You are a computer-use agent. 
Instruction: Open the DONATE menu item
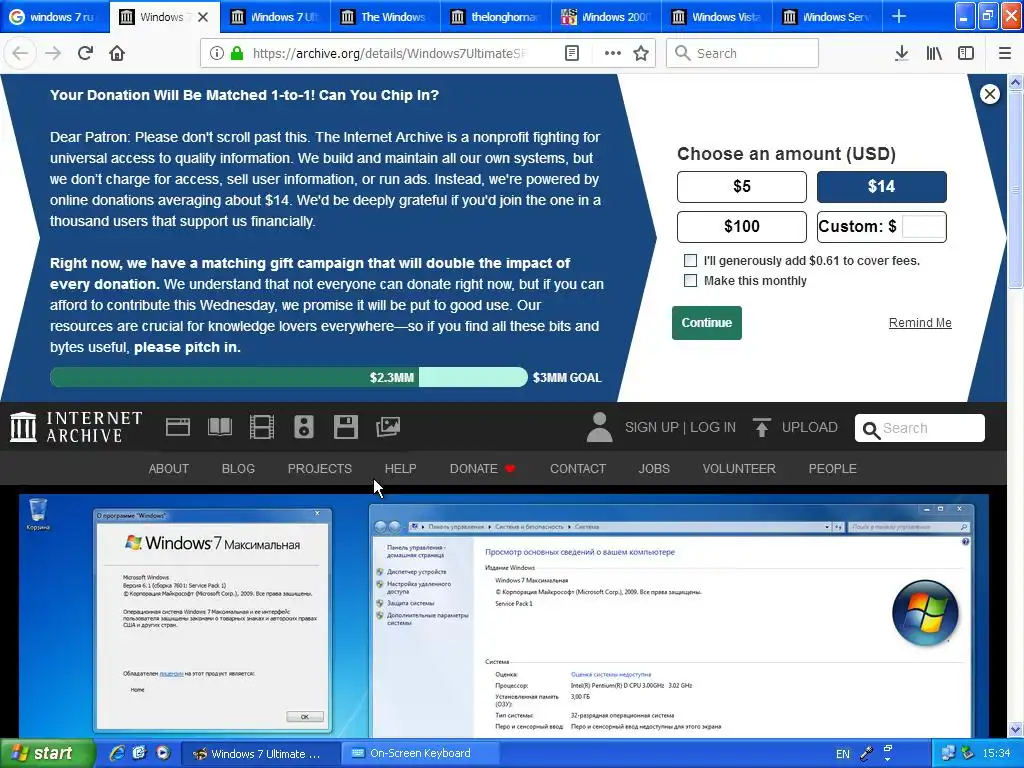tap(483, 469)
